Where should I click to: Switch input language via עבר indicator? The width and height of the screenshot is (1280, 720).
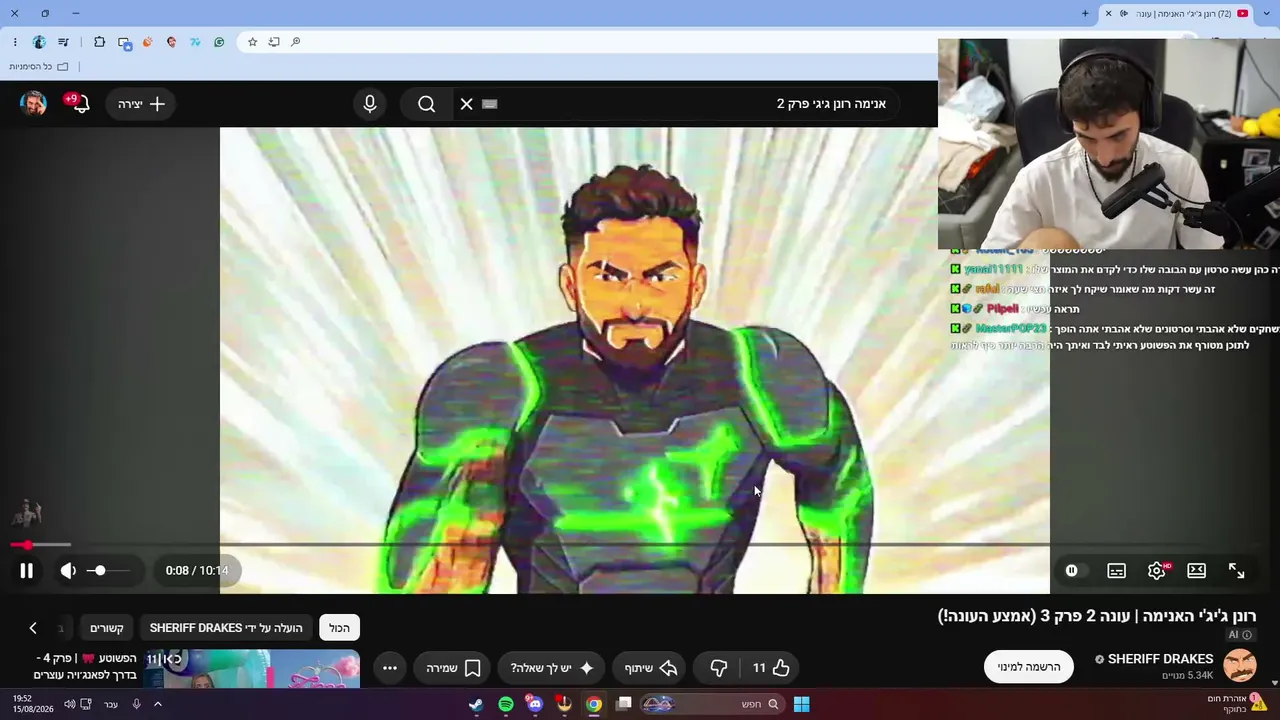click(111, 704)
